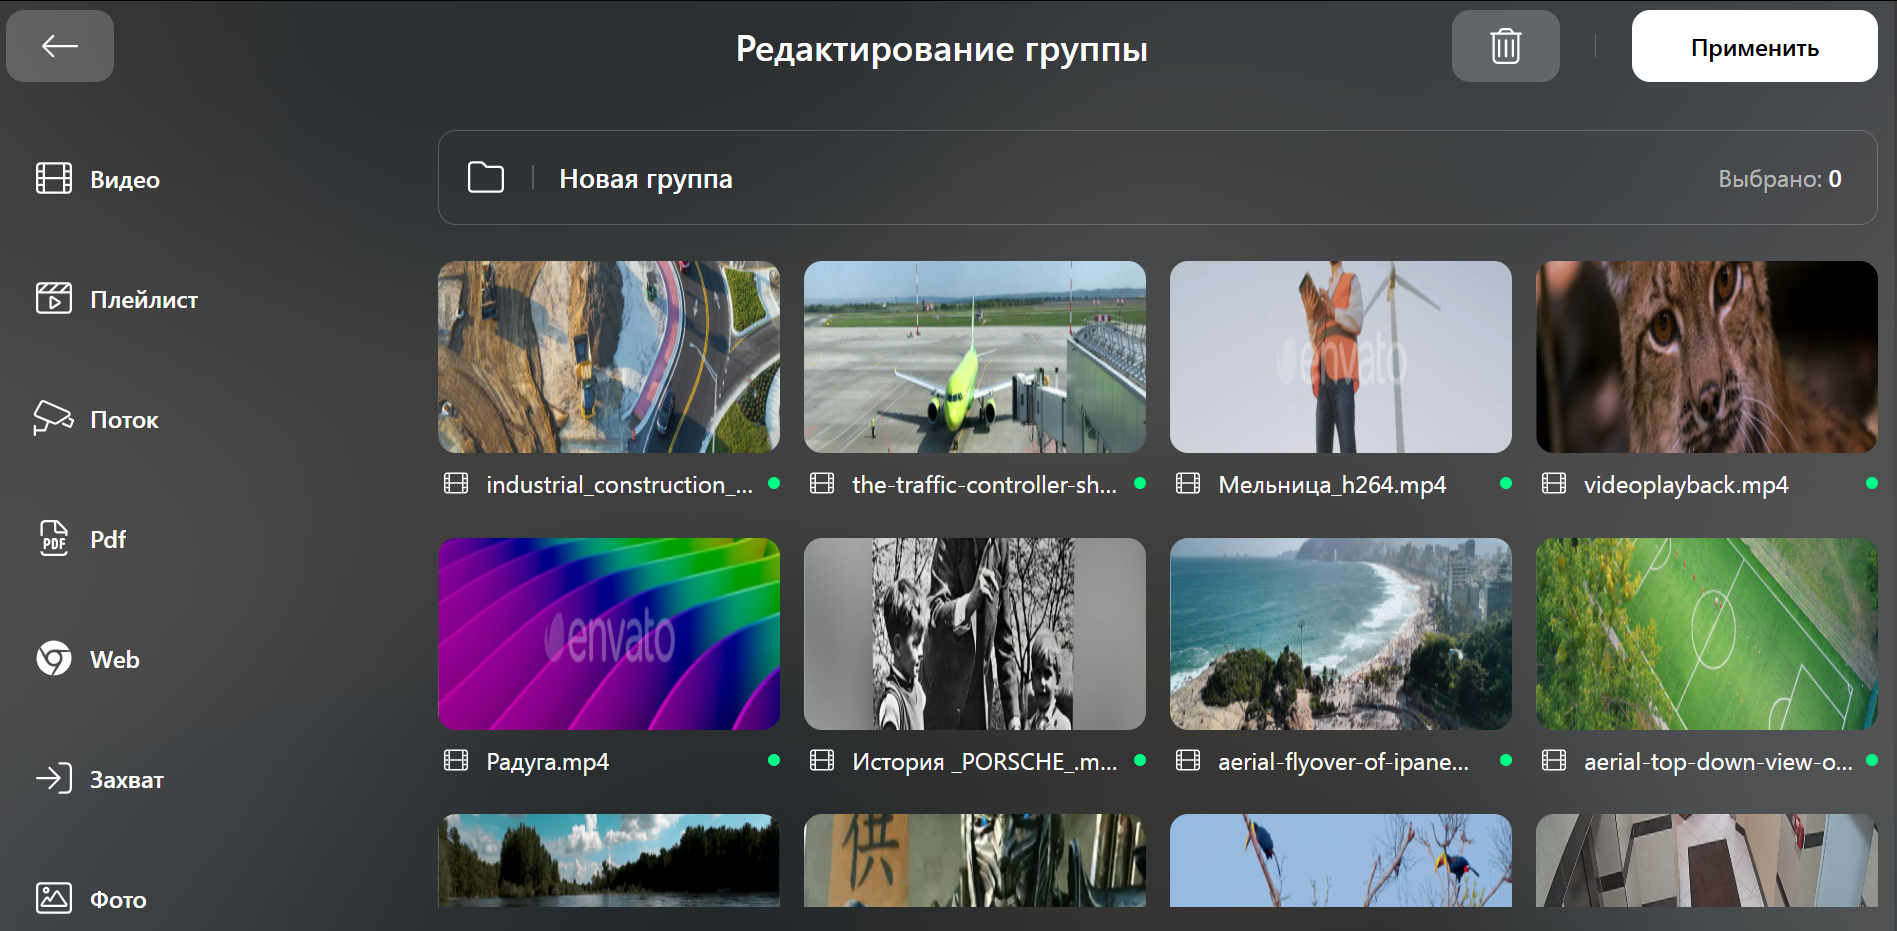Click the industrial_construction_... file name

tap(620, 485)
